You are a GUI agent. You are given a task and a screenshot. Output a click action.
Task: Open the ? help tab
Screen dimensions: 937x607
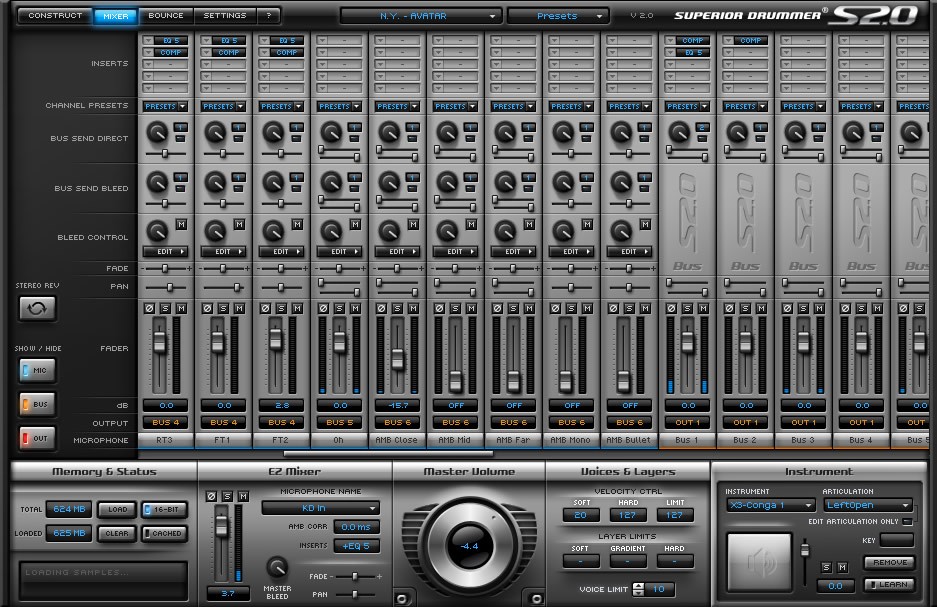tap(269, 16)
